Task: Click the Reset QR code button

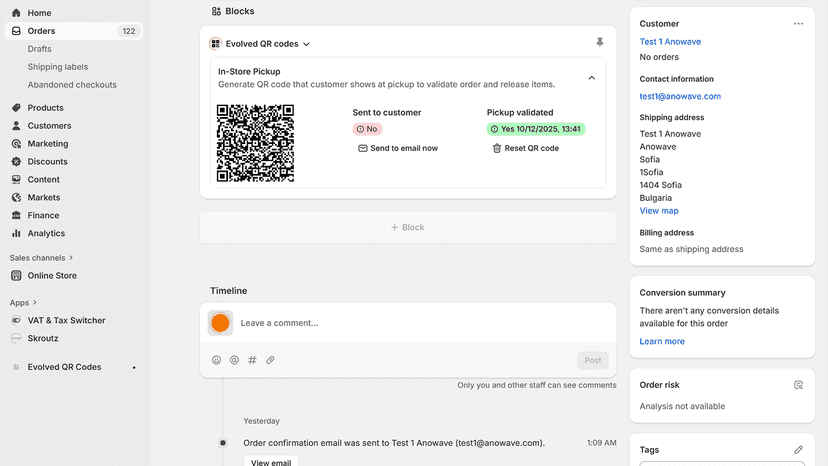Action: coord(525,148)
